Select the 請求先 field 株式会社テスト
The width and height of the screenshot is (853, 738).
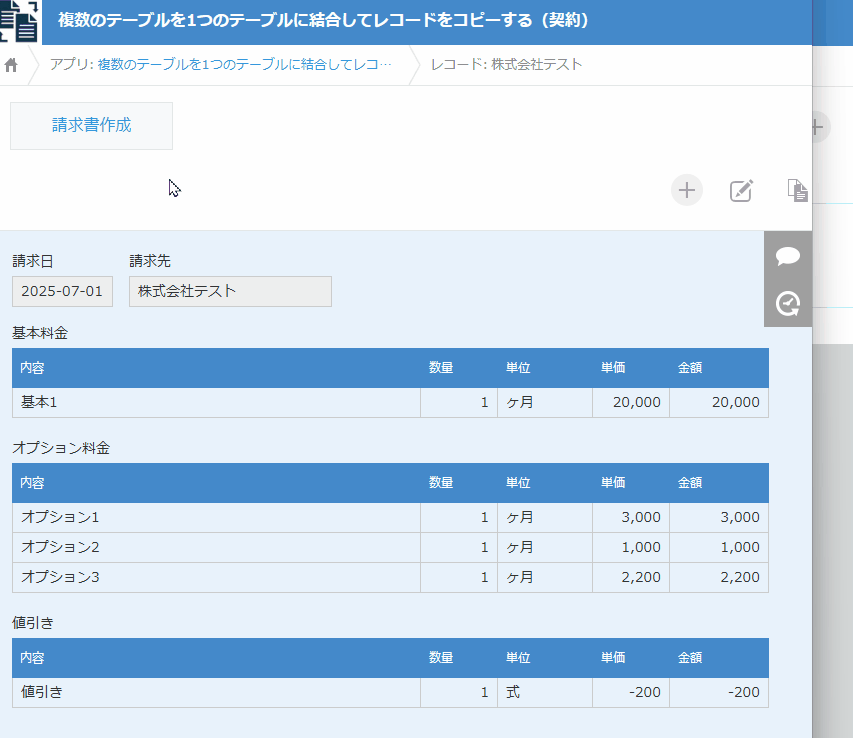point(230,292)
